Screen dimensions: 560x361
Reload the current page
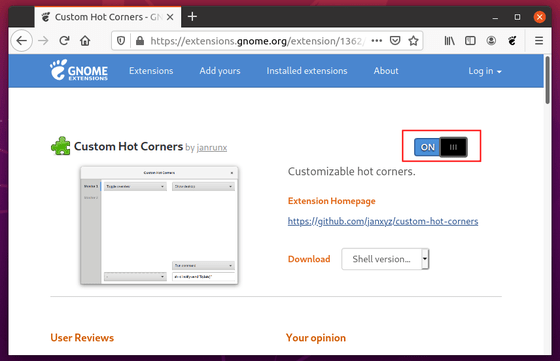(x=64, y=41)
